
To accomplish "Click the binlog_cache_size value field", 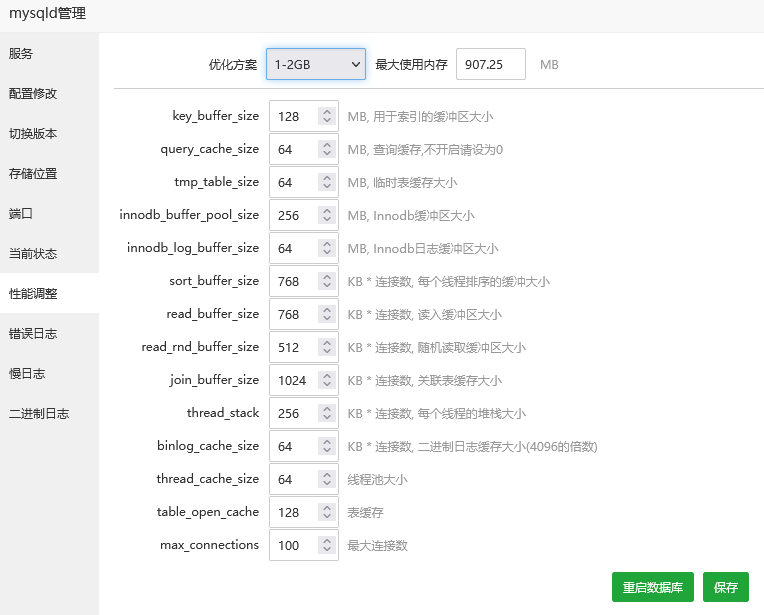I will point(304,446).
